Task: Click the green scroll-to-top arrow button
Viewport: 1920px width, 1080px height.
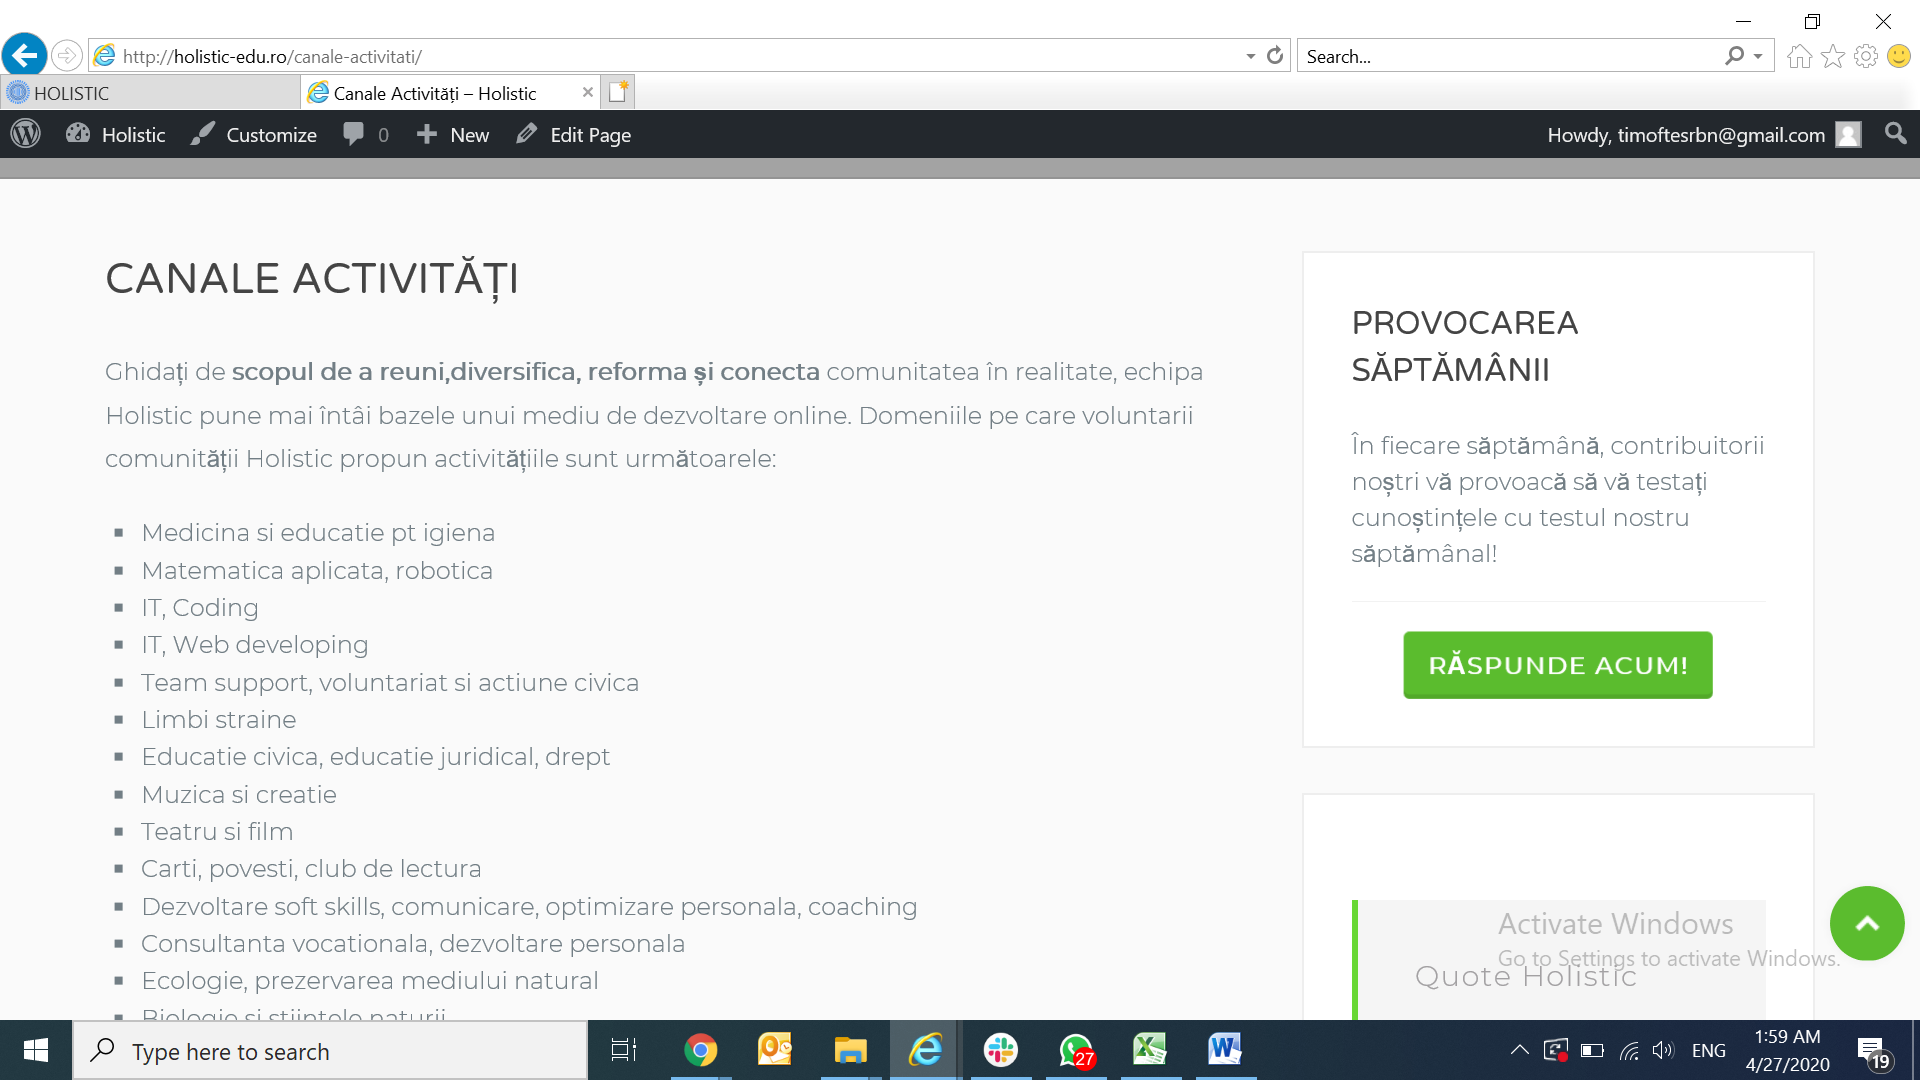Action: click(1866, 923)
